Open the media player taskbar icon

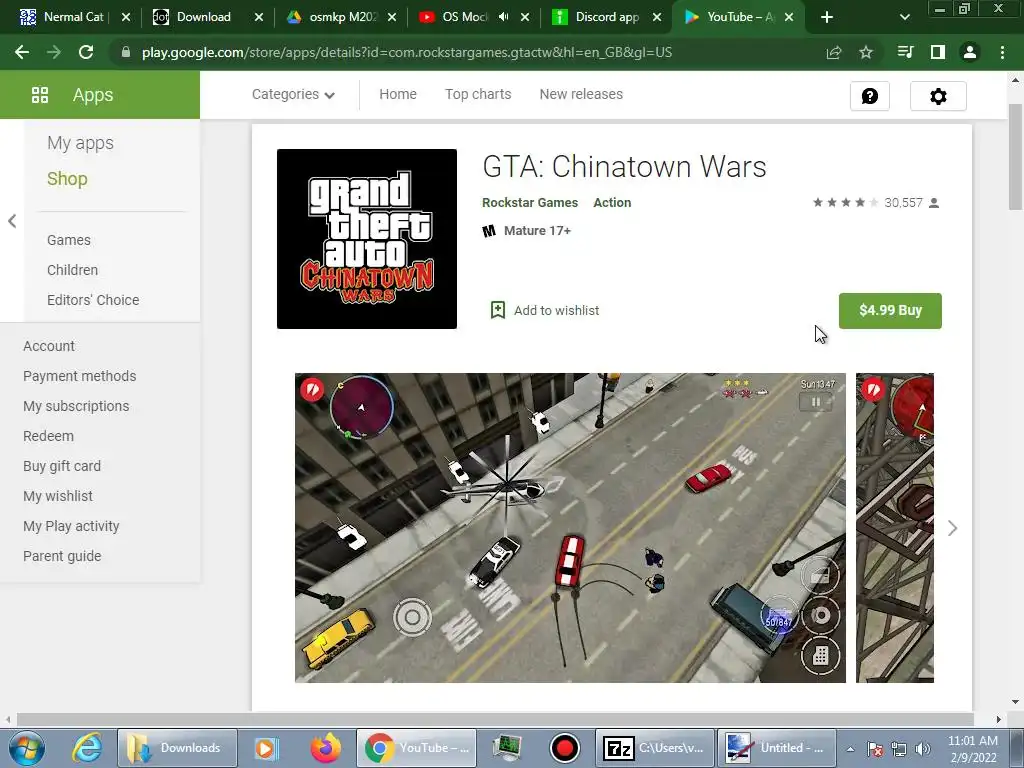tap(266, 748)
